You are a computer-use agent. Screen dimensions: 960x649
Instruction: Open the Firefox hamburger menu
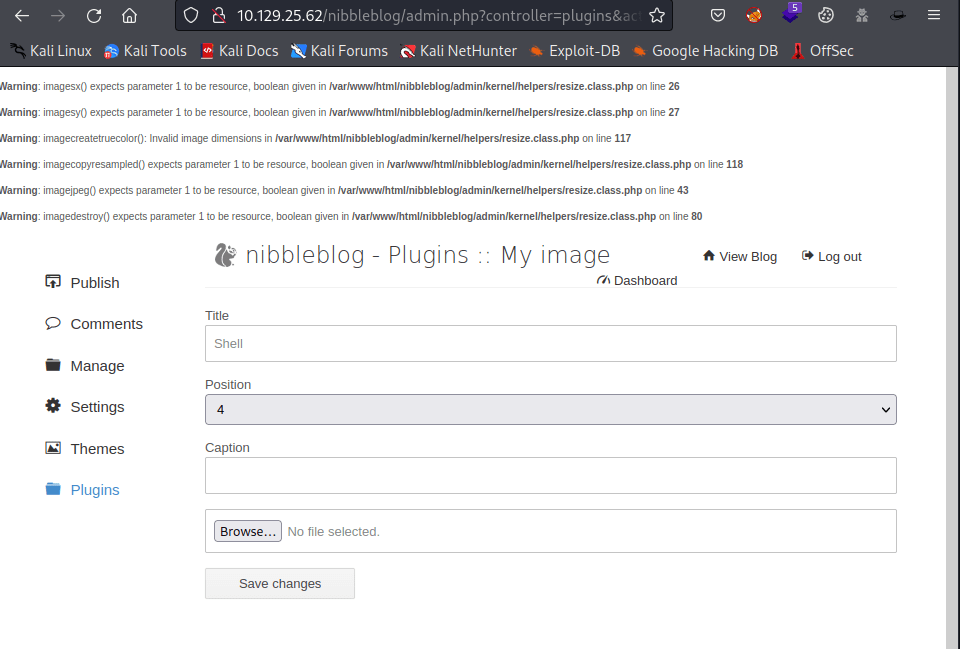(934, 16)
